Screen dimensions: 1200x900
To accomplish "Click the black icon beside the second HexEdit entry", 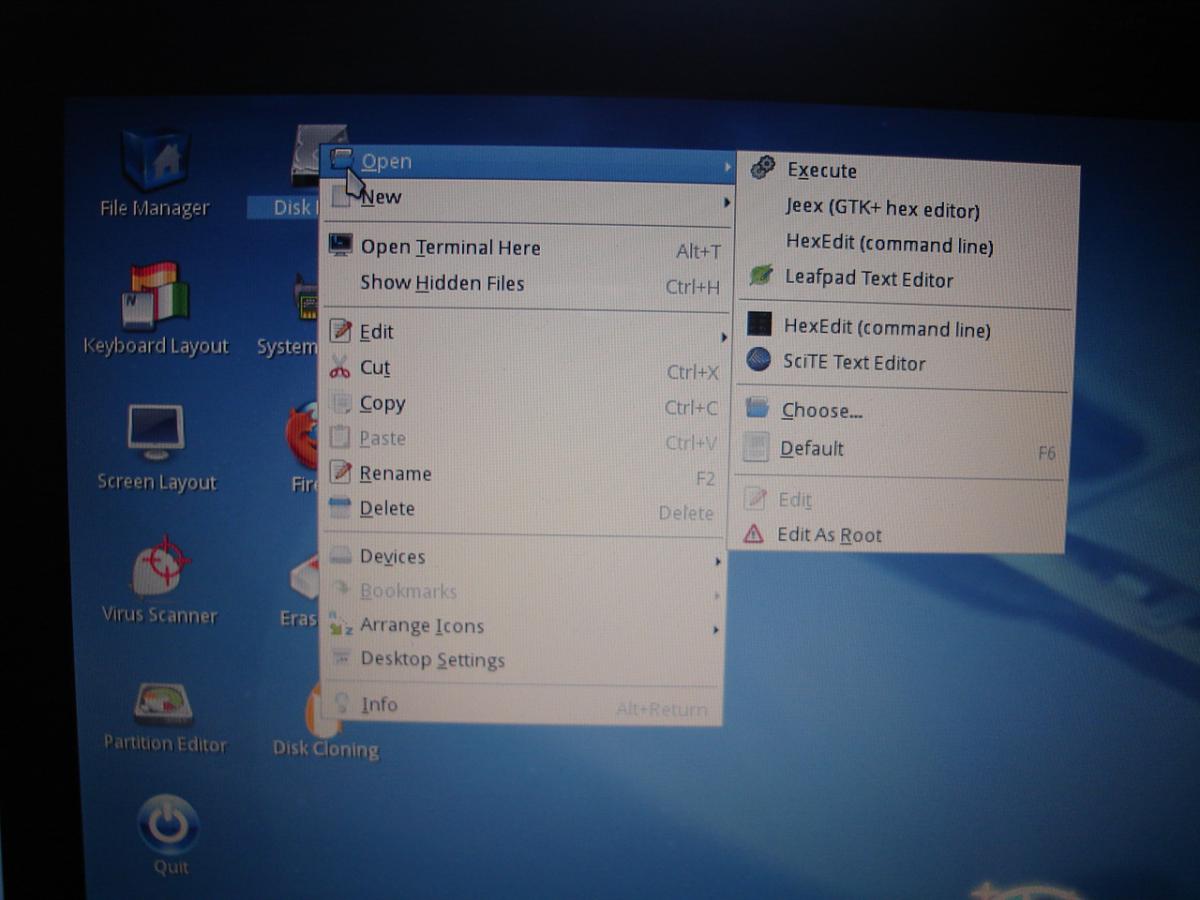I will [760, 324].
